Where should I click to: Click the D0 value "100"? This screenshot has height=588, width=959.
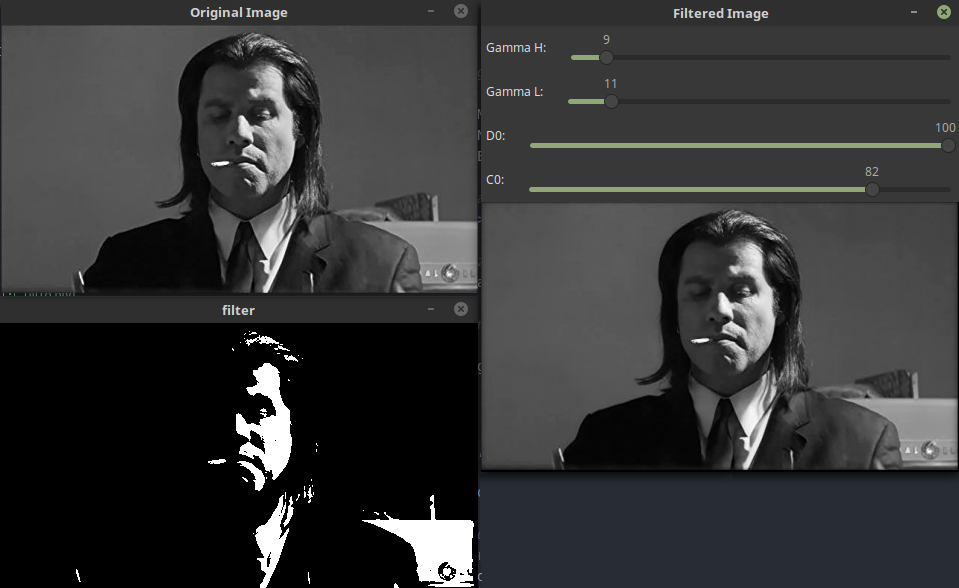[x=945, y=128]
